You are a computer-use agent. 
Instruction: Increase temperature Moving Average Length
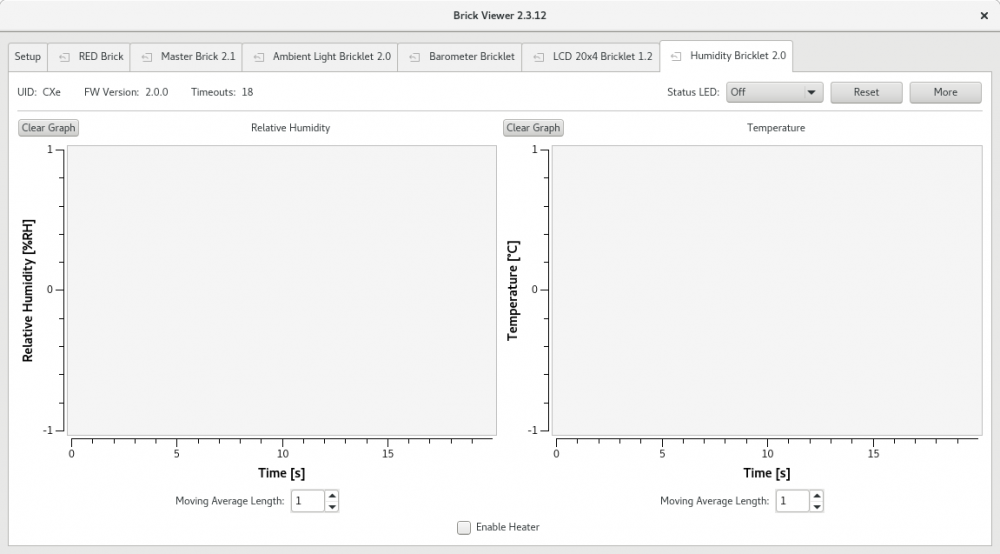coord(816,495)
